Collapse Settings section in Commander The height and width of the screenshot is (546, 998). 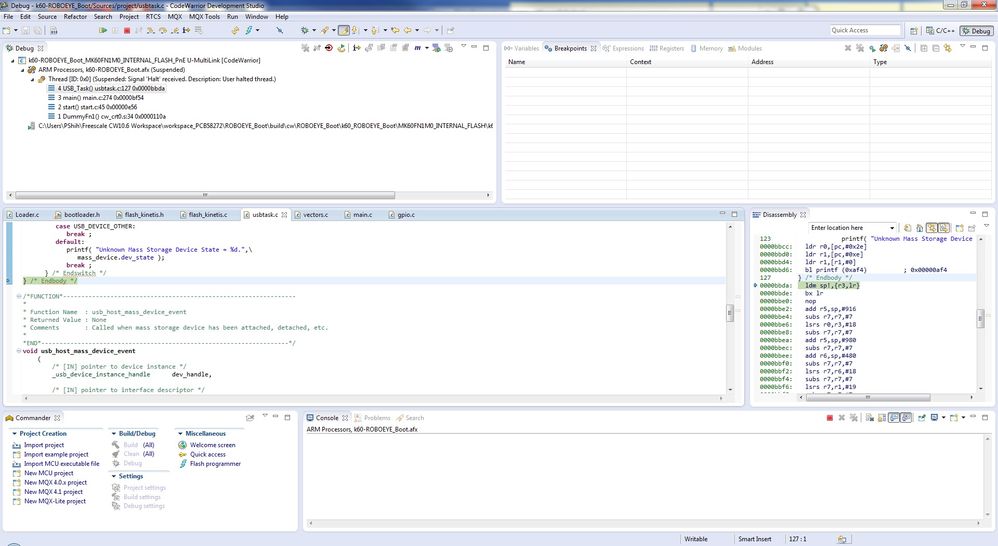point(113,476)
